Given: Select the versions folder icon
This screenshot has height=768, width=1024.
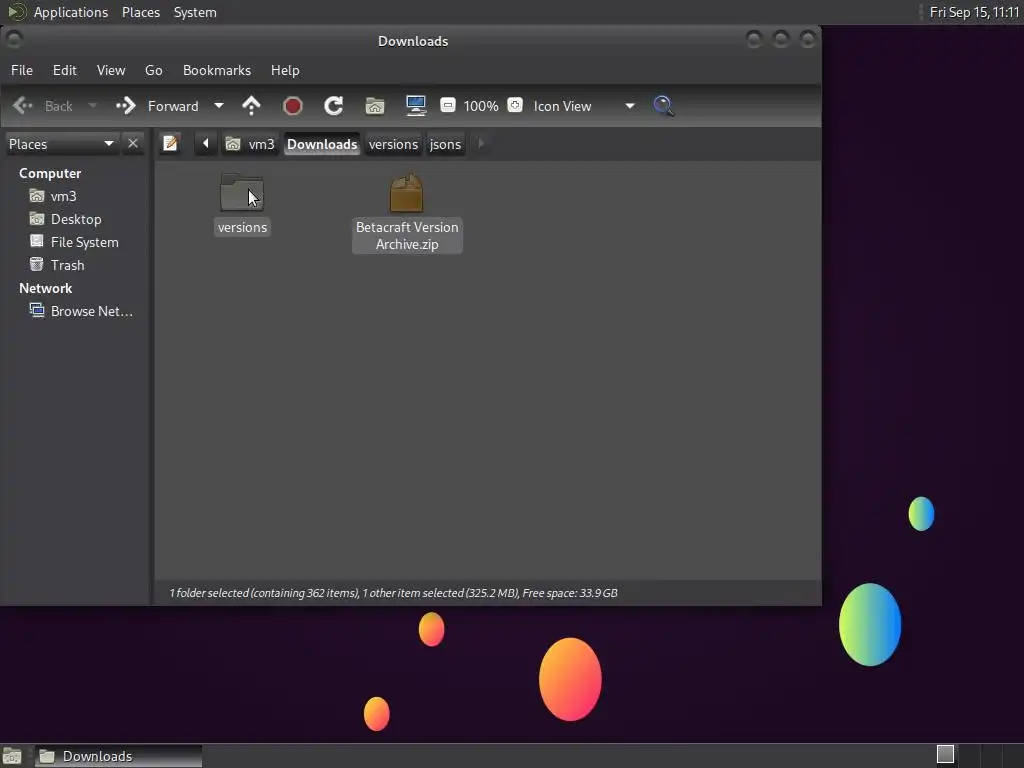Looking at the screenshot, I should (242, 193).
